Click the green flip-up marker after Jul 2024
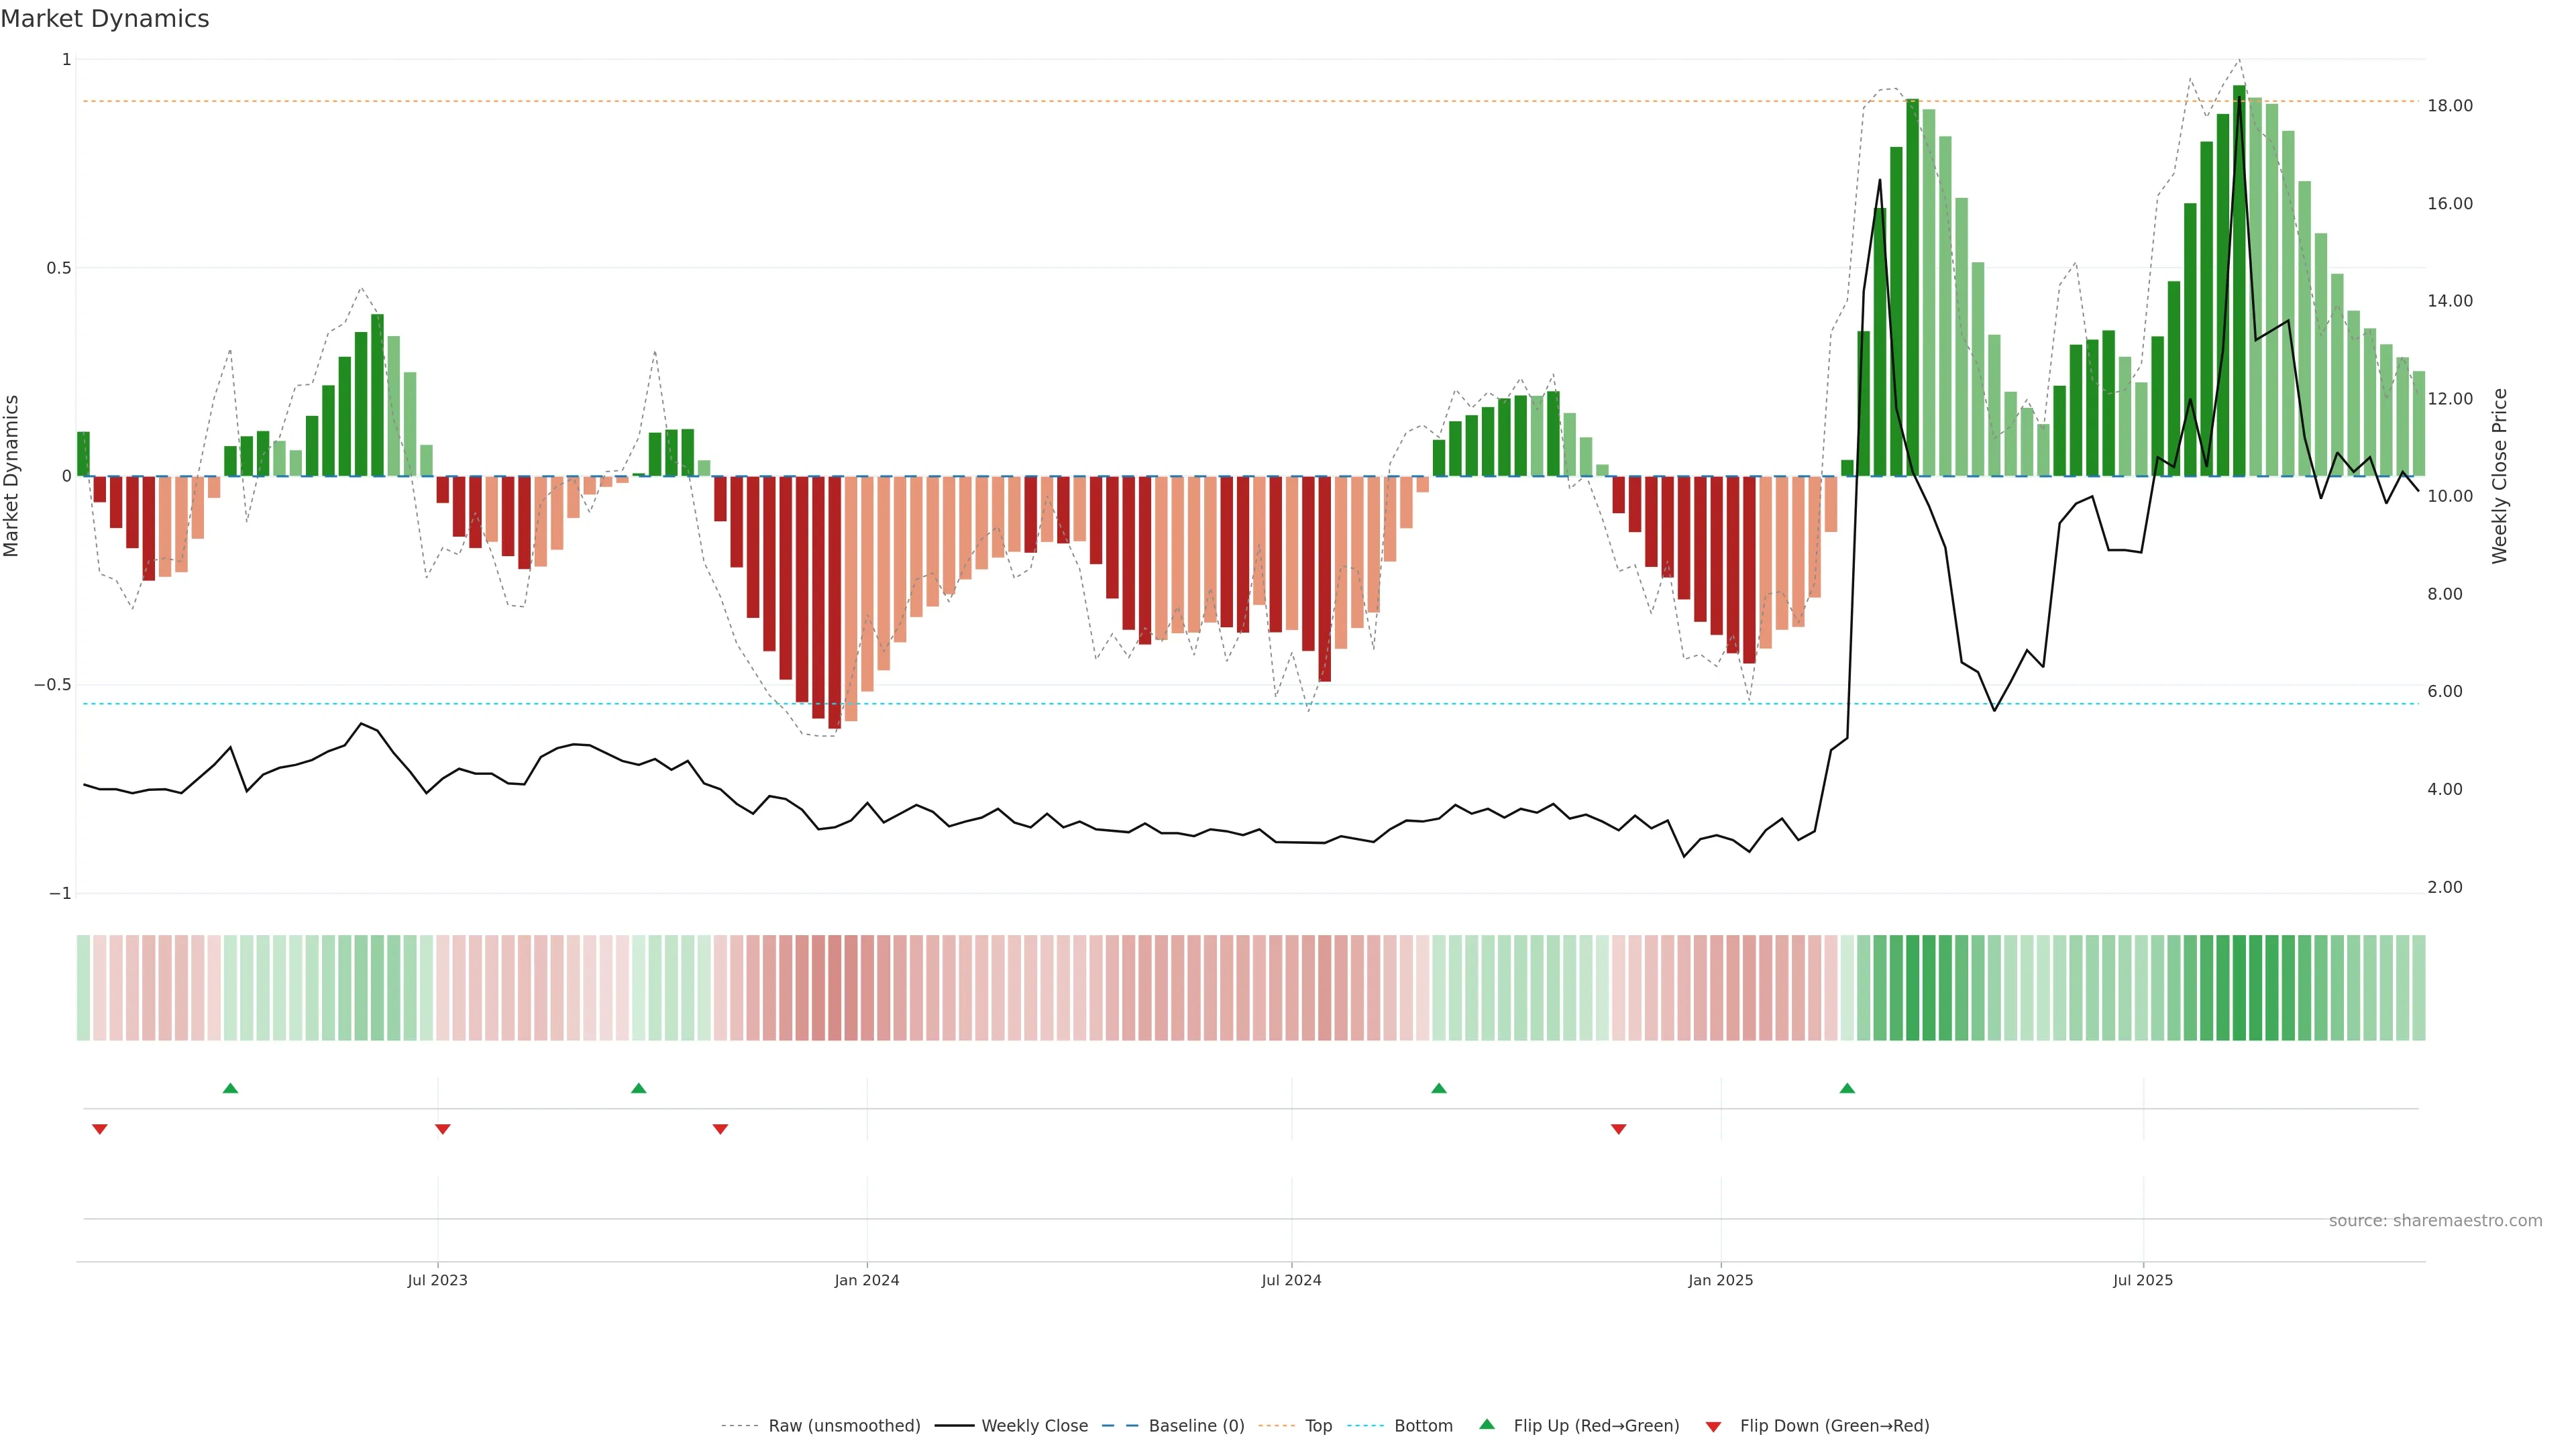 (1438, 1088)
